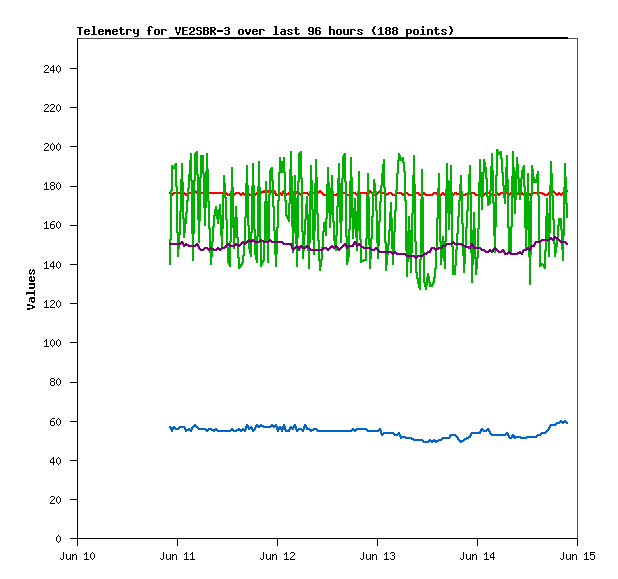Select the Jun 15 date tick label
This screenshot has height=579, width=618.
(x=578, y=555)
